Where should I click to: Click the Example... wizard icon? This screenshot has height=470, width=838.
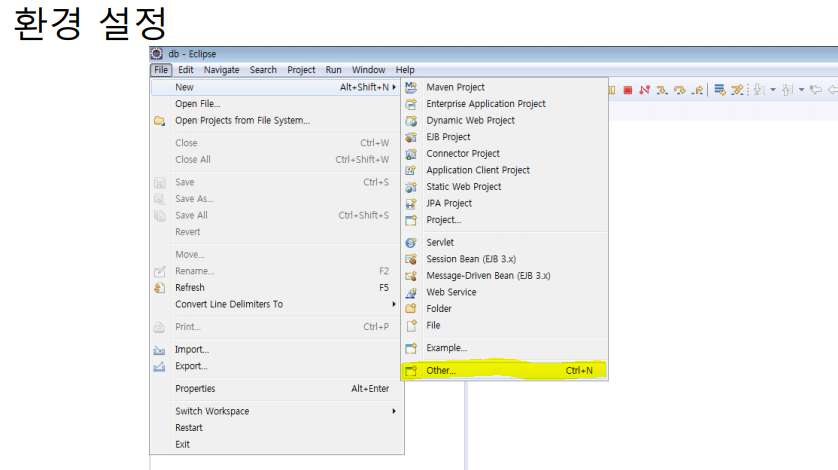pos(411,348)
